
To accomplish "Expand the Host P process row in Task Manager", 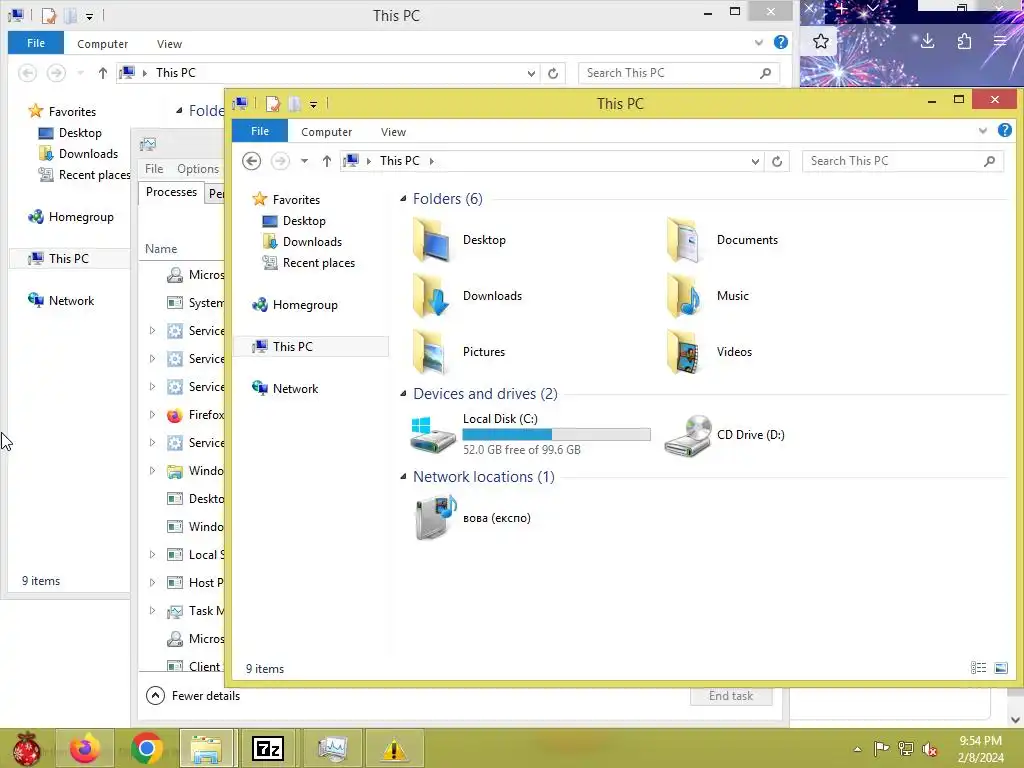I will pyautogui.click(x=152, y=583).
